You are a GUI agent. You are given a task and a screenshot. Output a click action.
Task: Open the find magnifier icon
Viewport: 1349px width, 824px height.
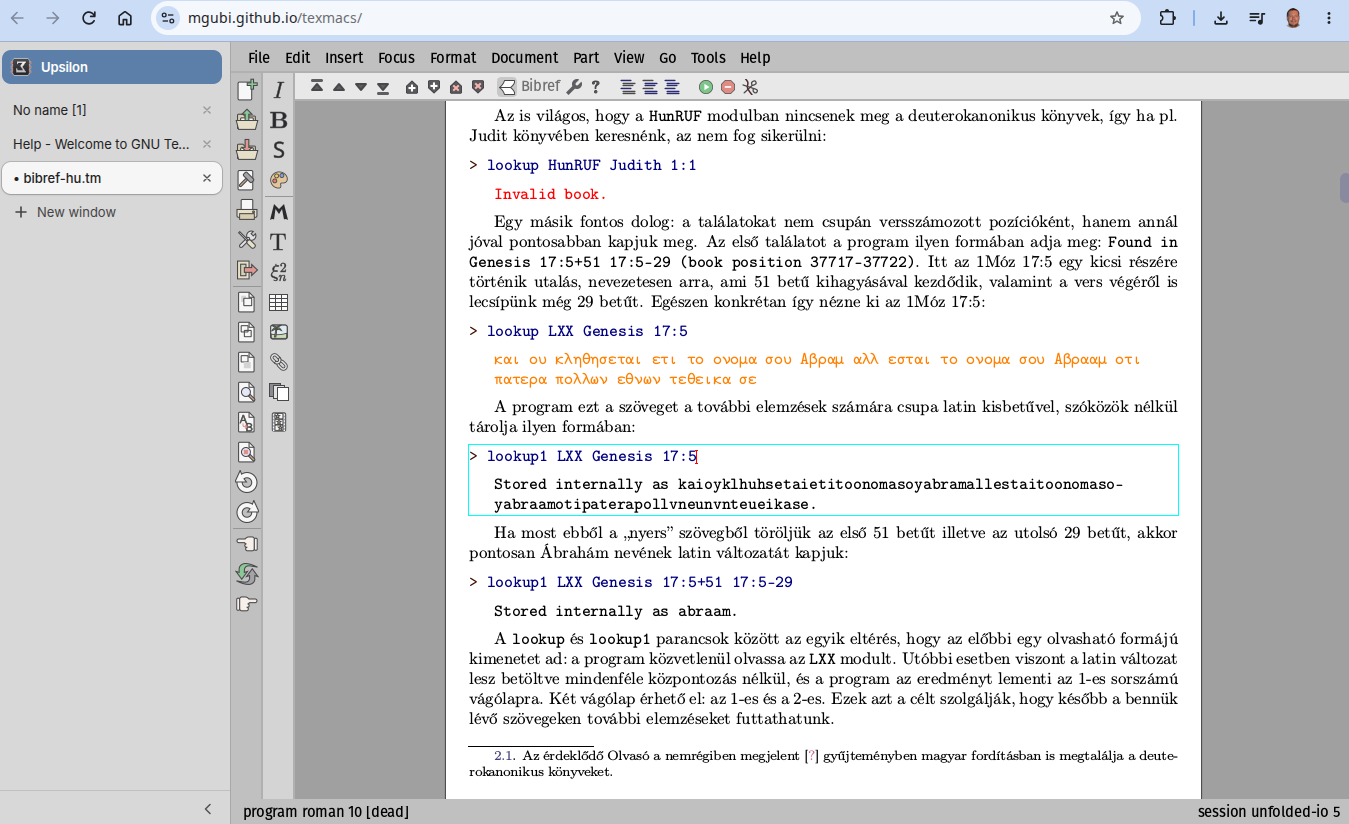(247, 392)
